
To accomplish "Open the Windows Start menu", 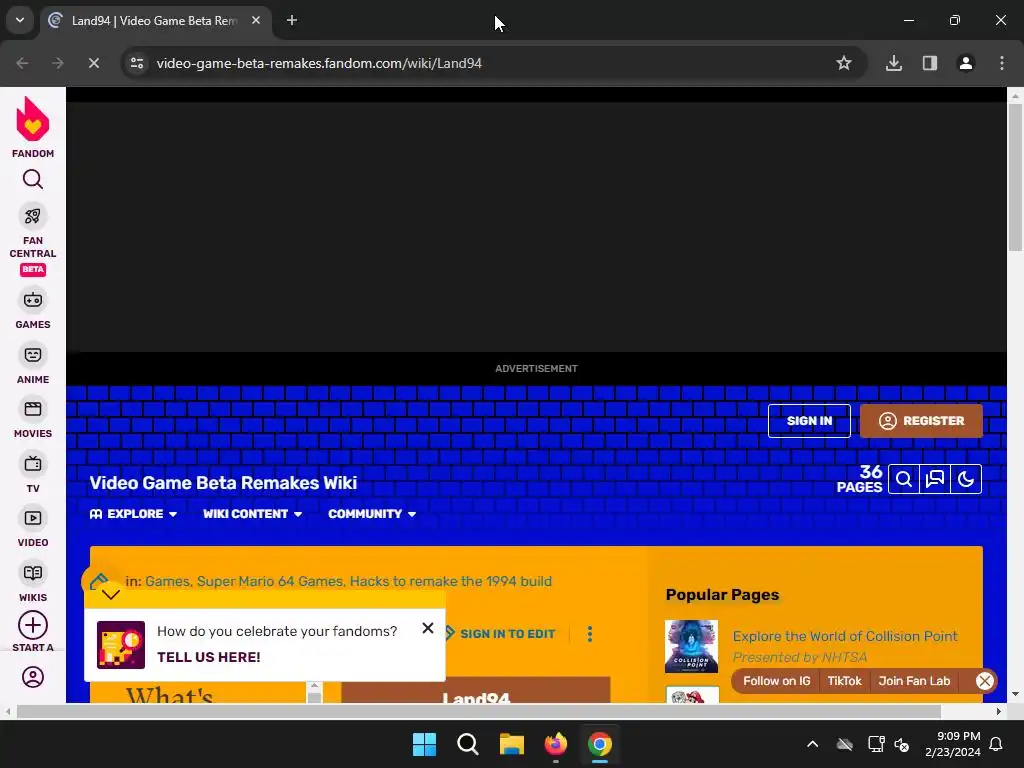I will (424, 744).
